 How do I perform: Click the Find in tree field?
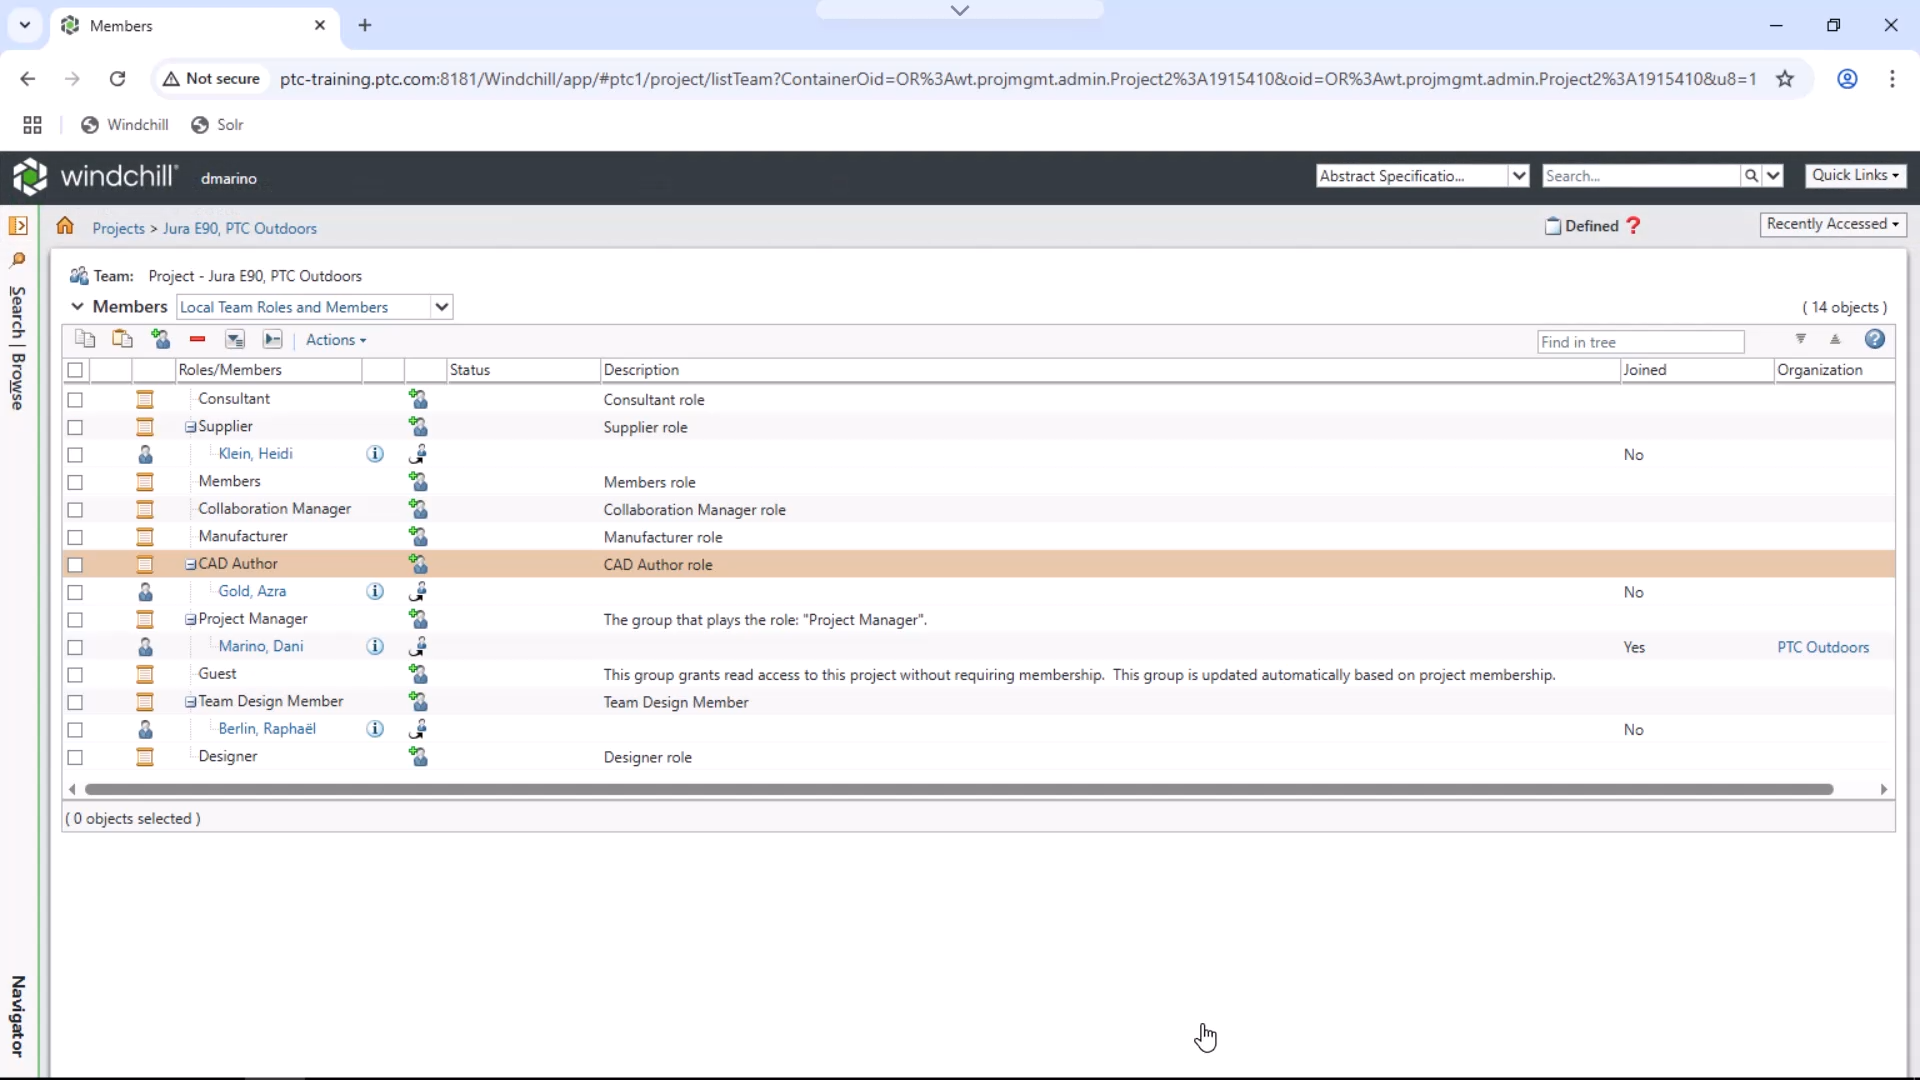pyautogui.click(x=1640, y=342)
